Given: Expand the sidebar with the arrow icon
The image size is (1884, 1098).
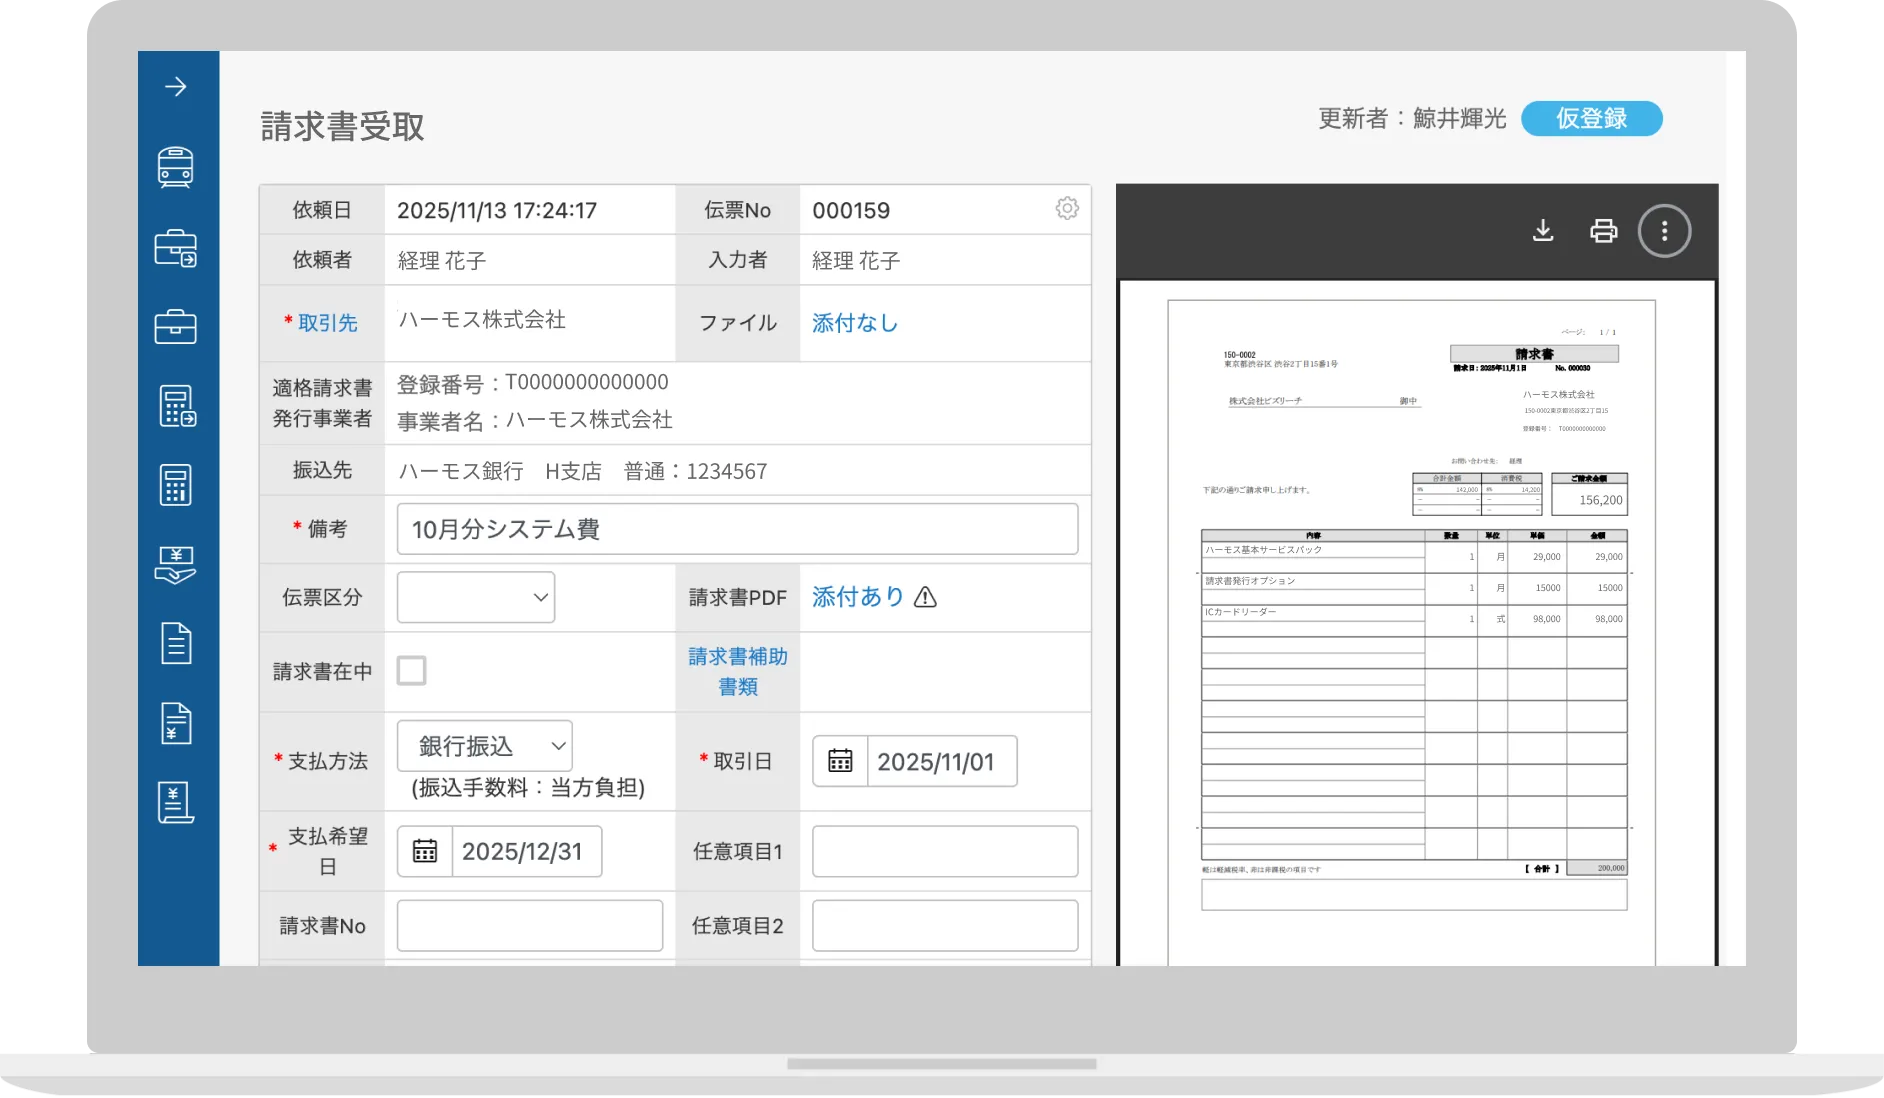Looking at the screenshot, I should click(176, 87).
